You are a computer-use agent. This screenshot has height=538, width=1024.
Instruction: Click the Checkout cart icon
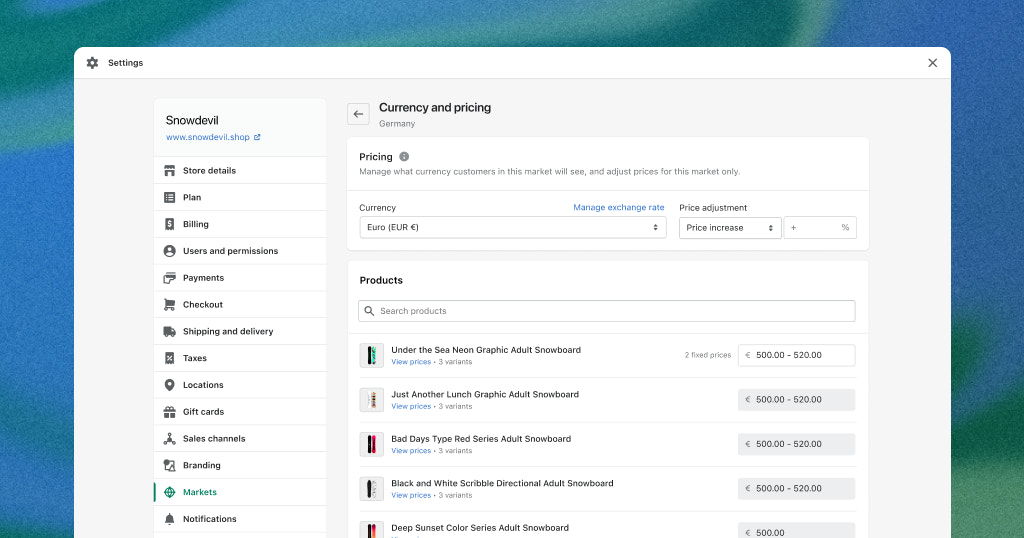coord(170,305)
